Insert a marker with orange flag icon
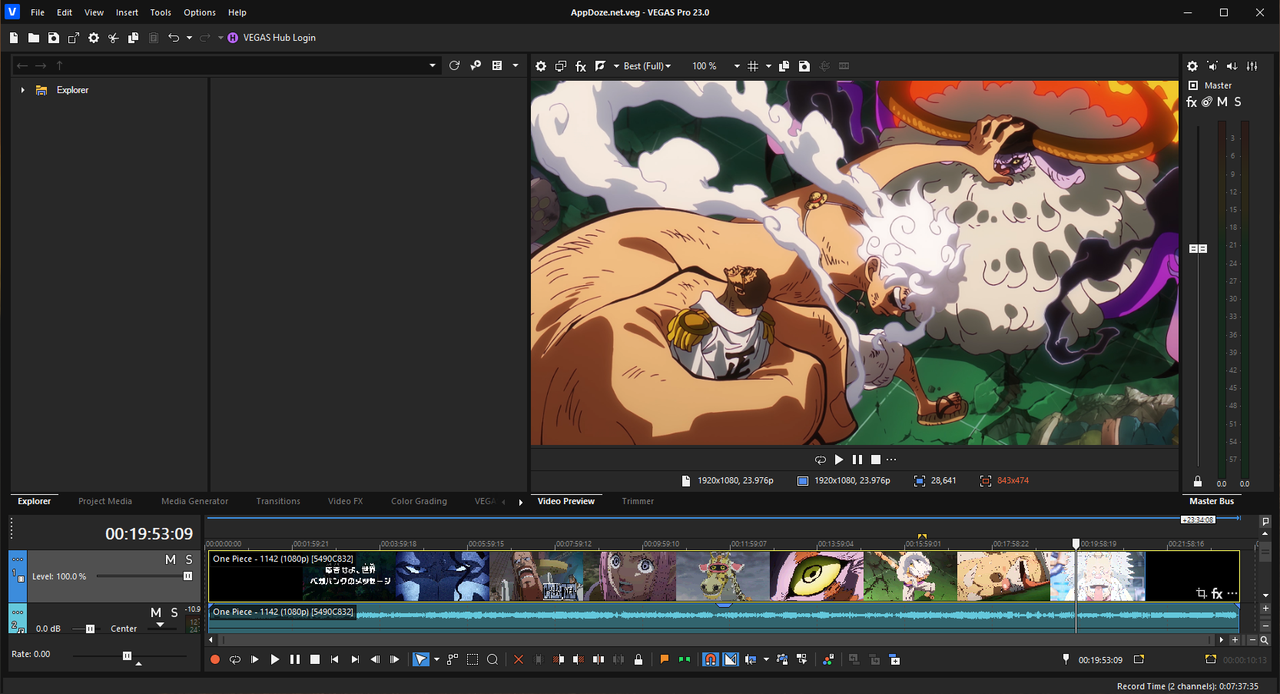The height and width of the screenshot is (694, 1280). coord(664,659)
